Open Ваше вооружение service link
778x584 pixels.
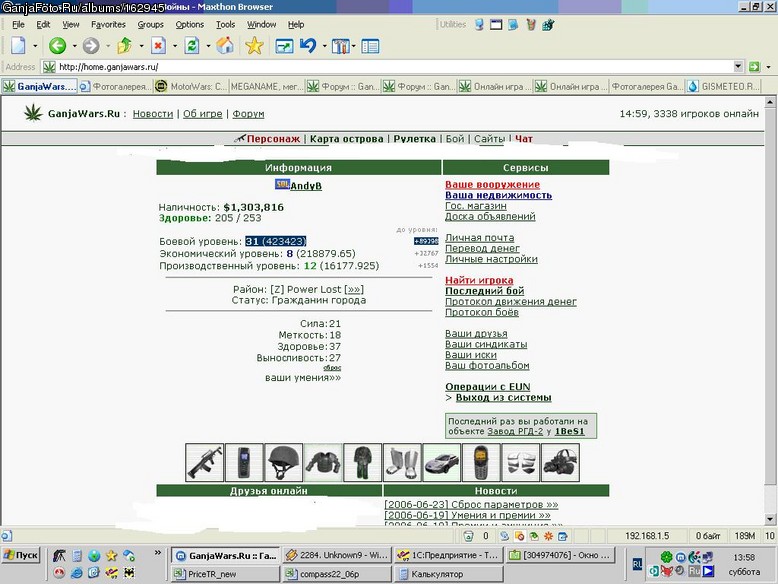(492, 185)
